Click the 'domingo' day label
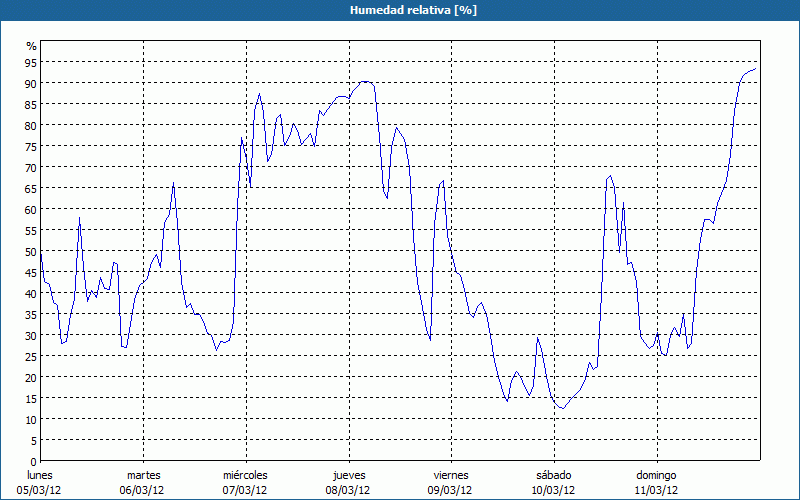Viewport: 800px width, 500px height. (656, 475)
